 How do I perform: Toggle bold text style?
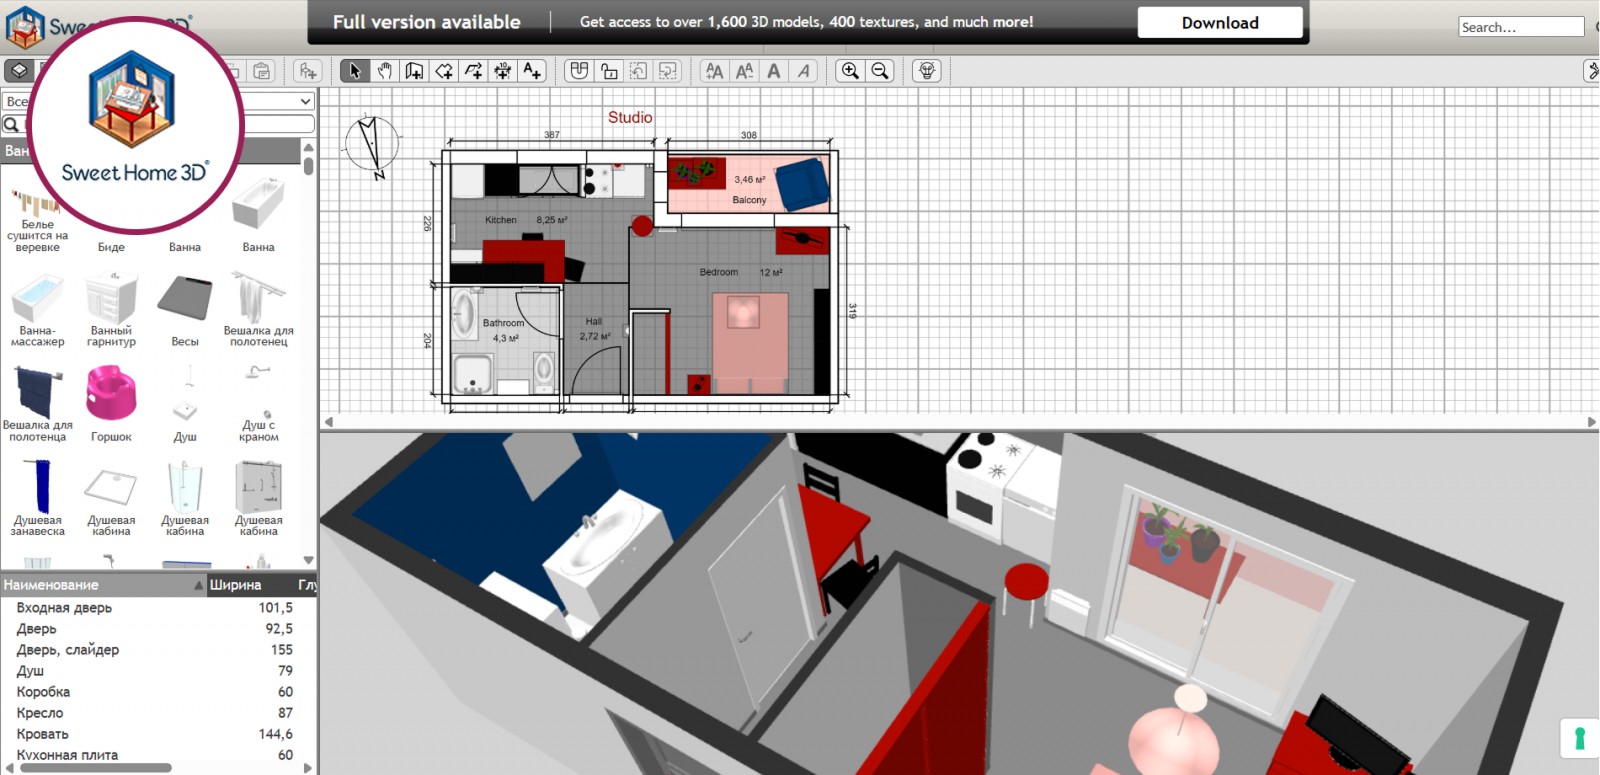point(774,71)
